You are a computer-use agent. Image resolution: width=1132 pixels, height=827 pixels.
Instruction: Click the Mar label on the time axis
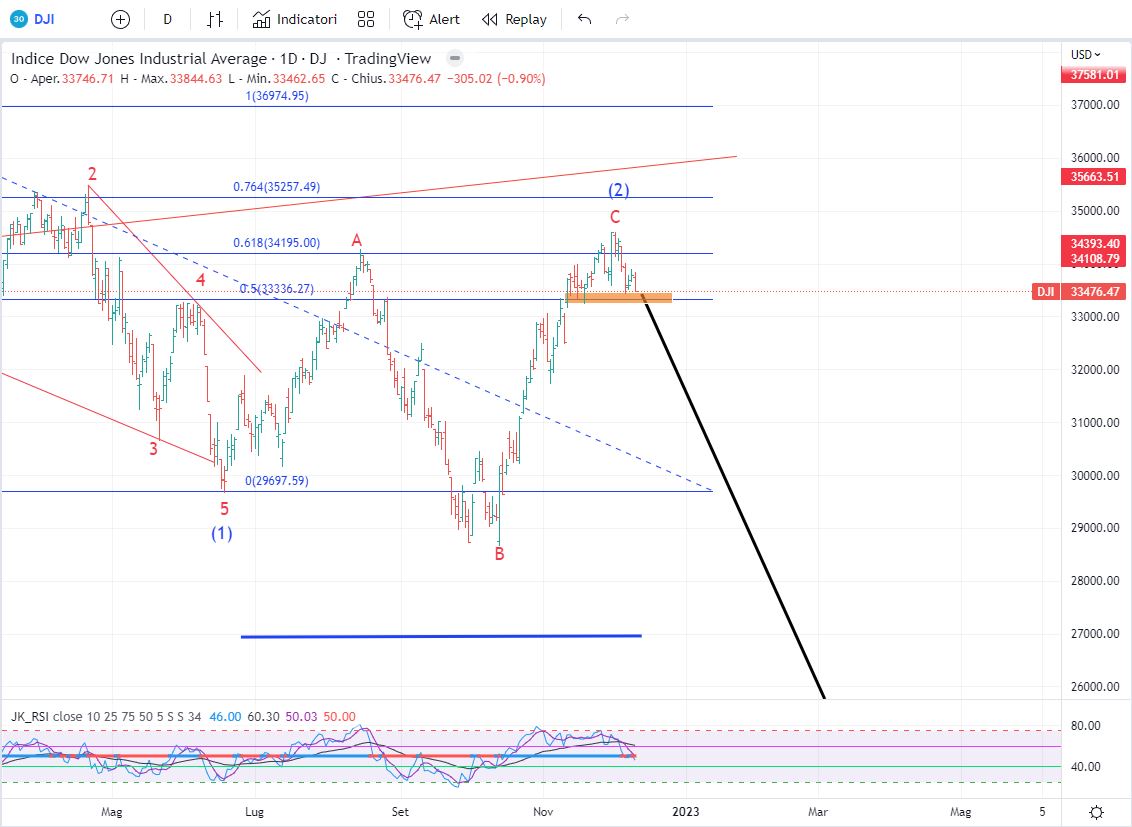point(818,812)
